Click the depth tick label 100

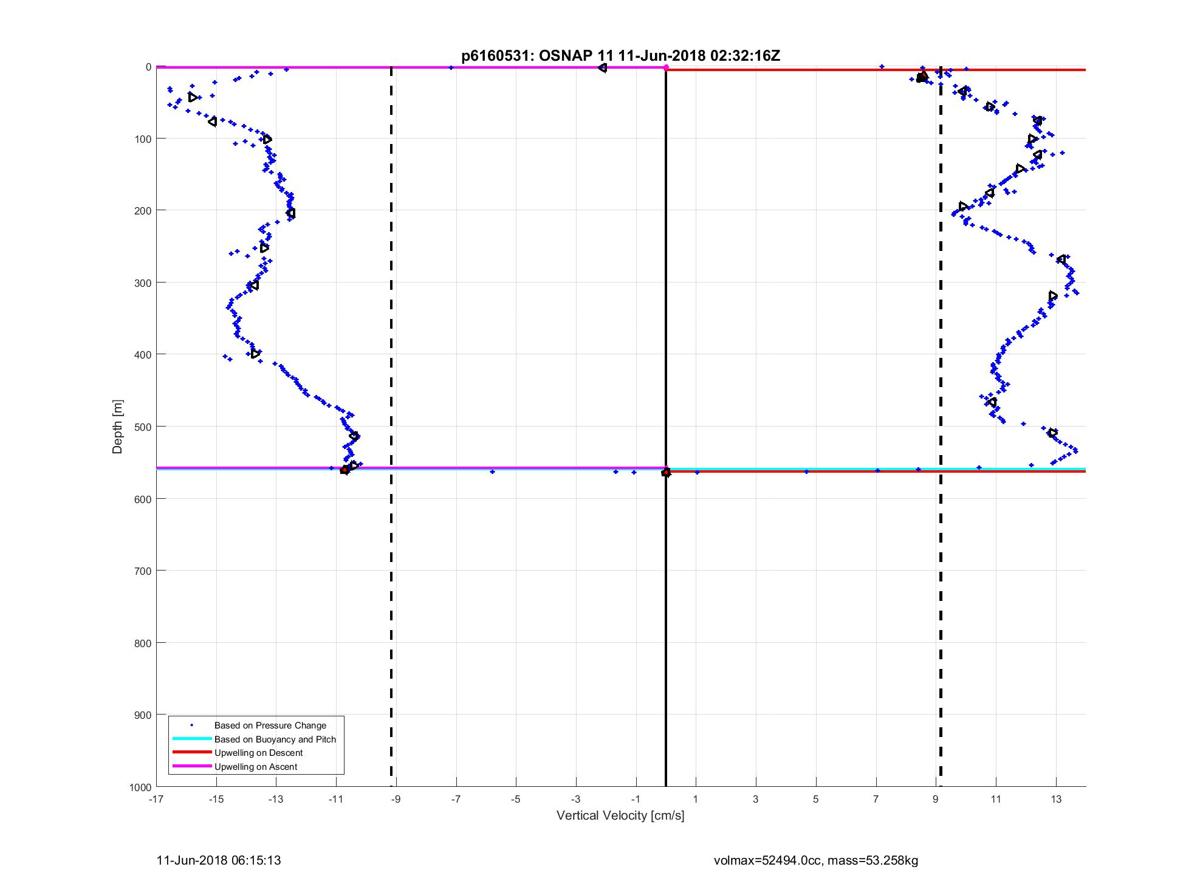pos(143,138)
